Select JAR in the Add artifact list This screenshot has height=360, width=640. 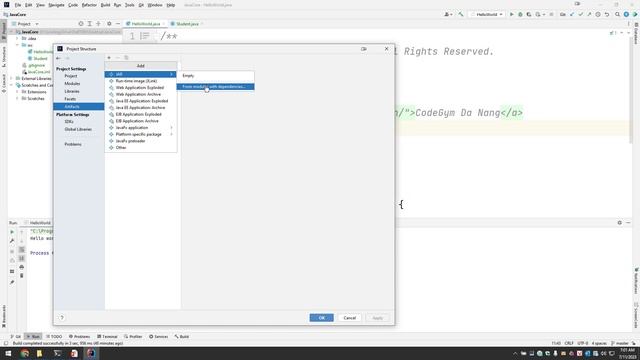pos(140,74)
